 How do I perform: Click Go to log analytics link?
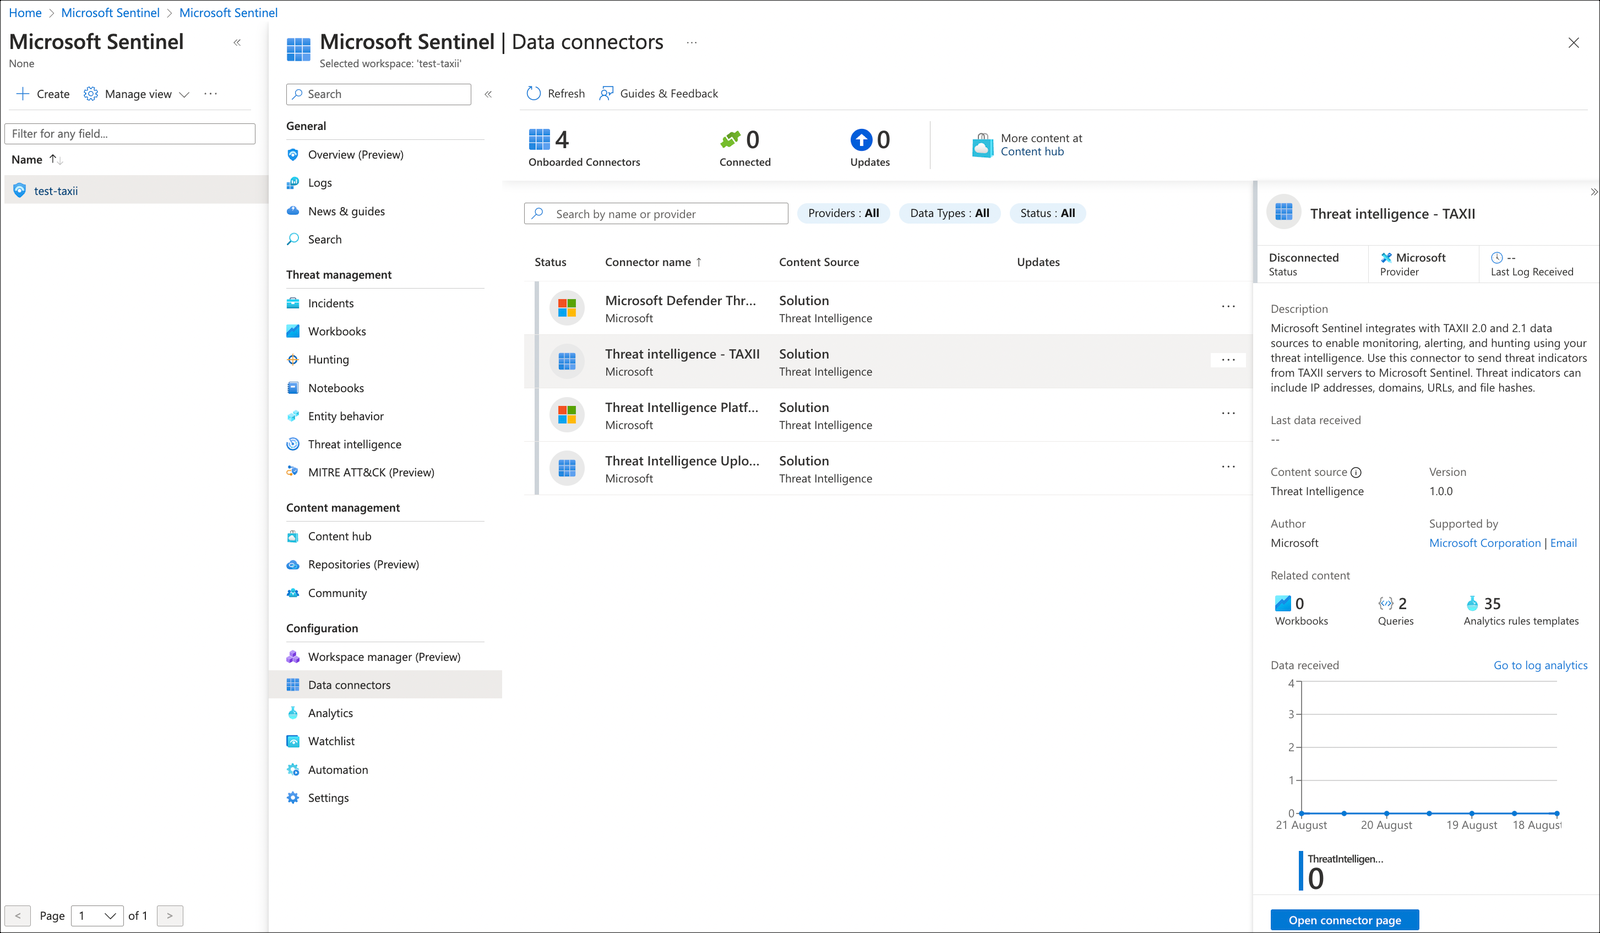1540,665
